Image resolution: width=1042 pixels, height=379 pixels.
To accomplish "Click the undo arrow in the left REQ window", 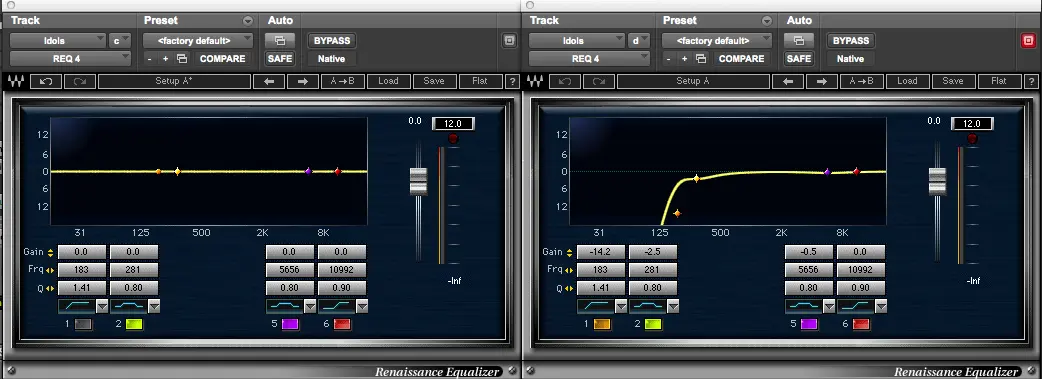I will (x=45, y=81).
